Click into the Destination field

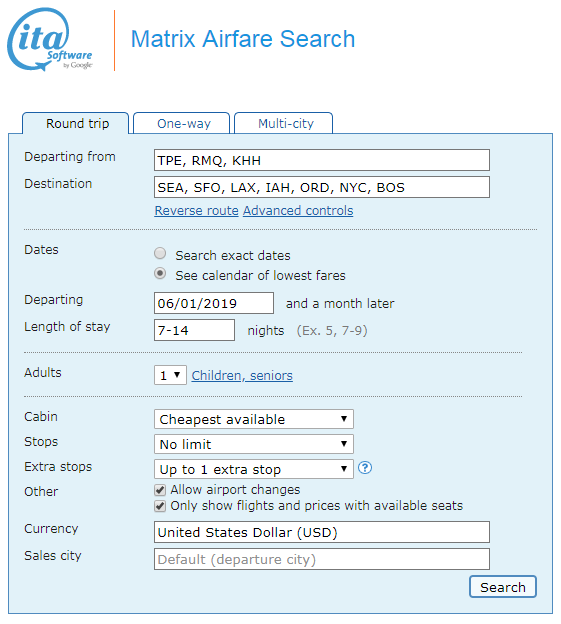click(x=322, y=187)
